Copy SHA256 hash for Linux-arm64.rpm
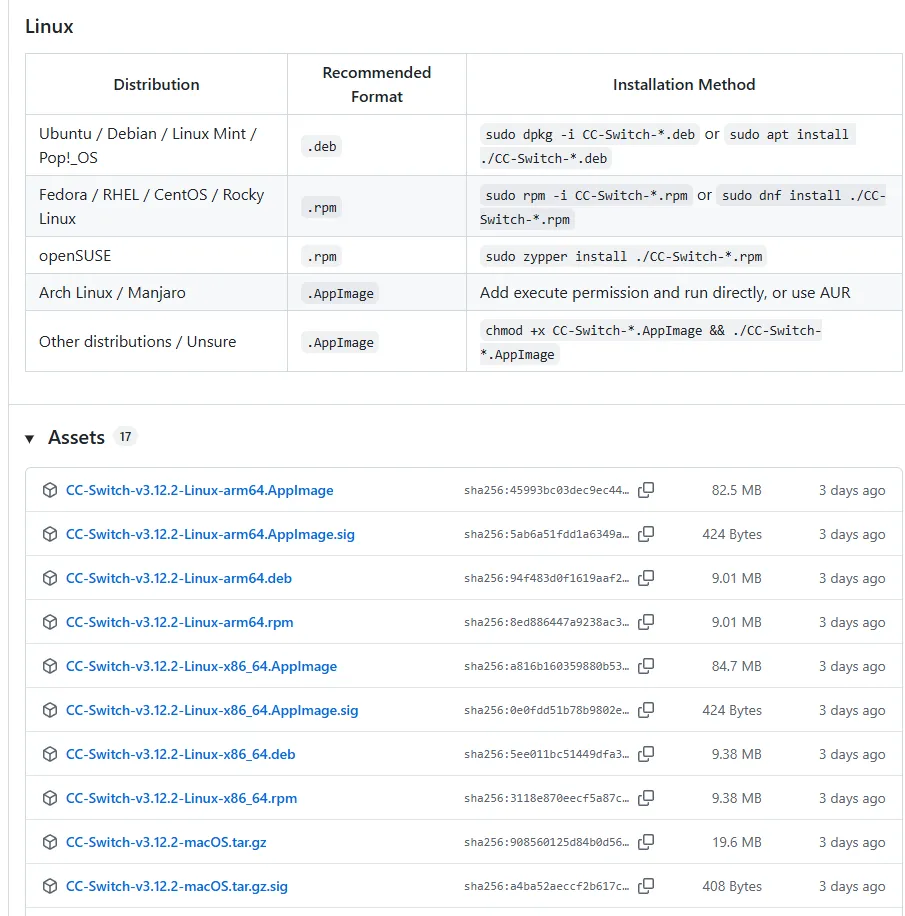 click(x=647, y=622)
